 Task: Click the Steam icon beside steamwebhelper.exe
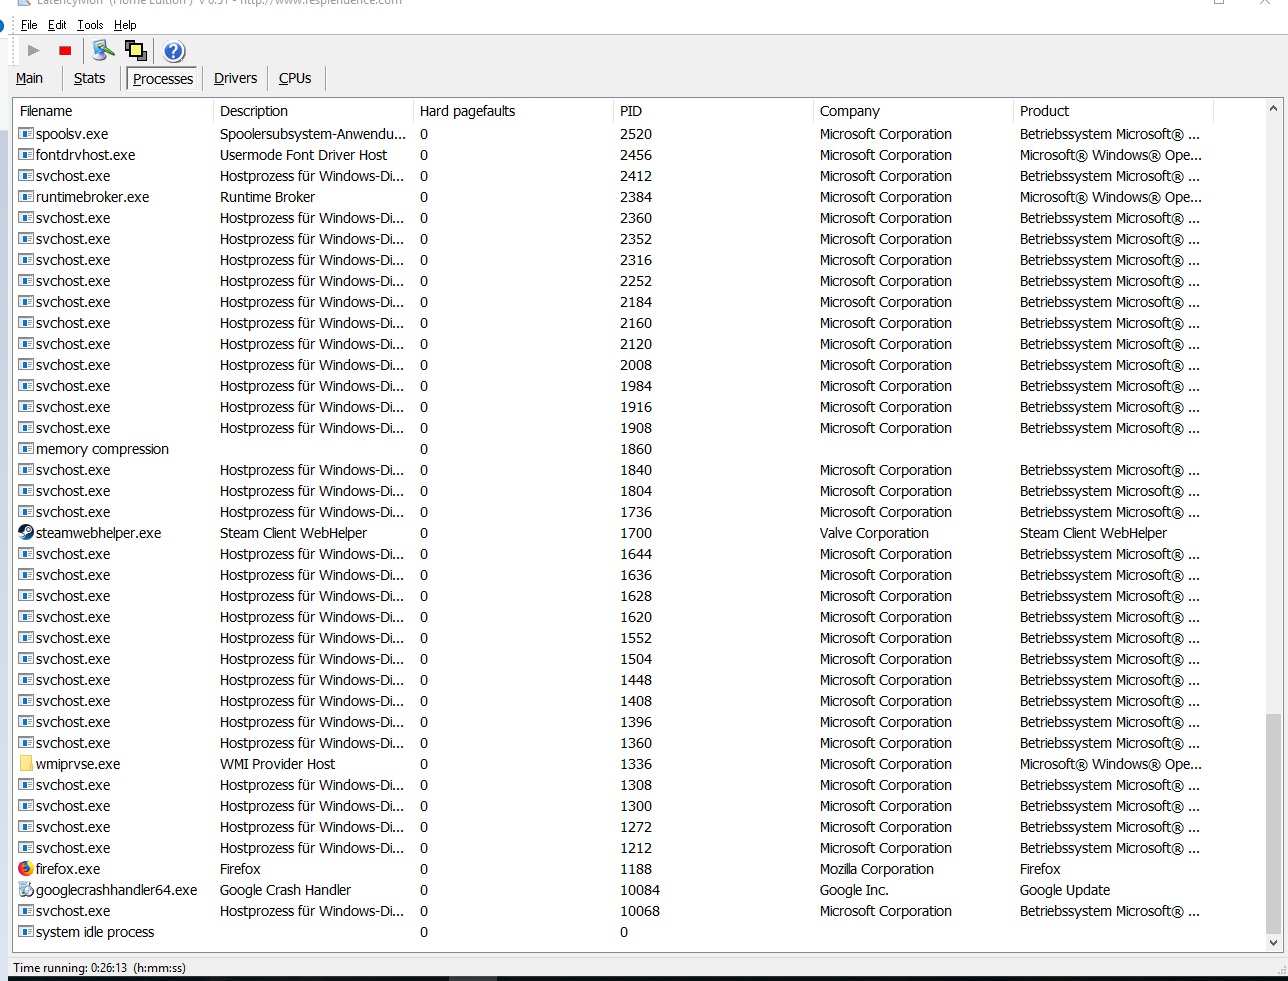(x=26, y=533)
